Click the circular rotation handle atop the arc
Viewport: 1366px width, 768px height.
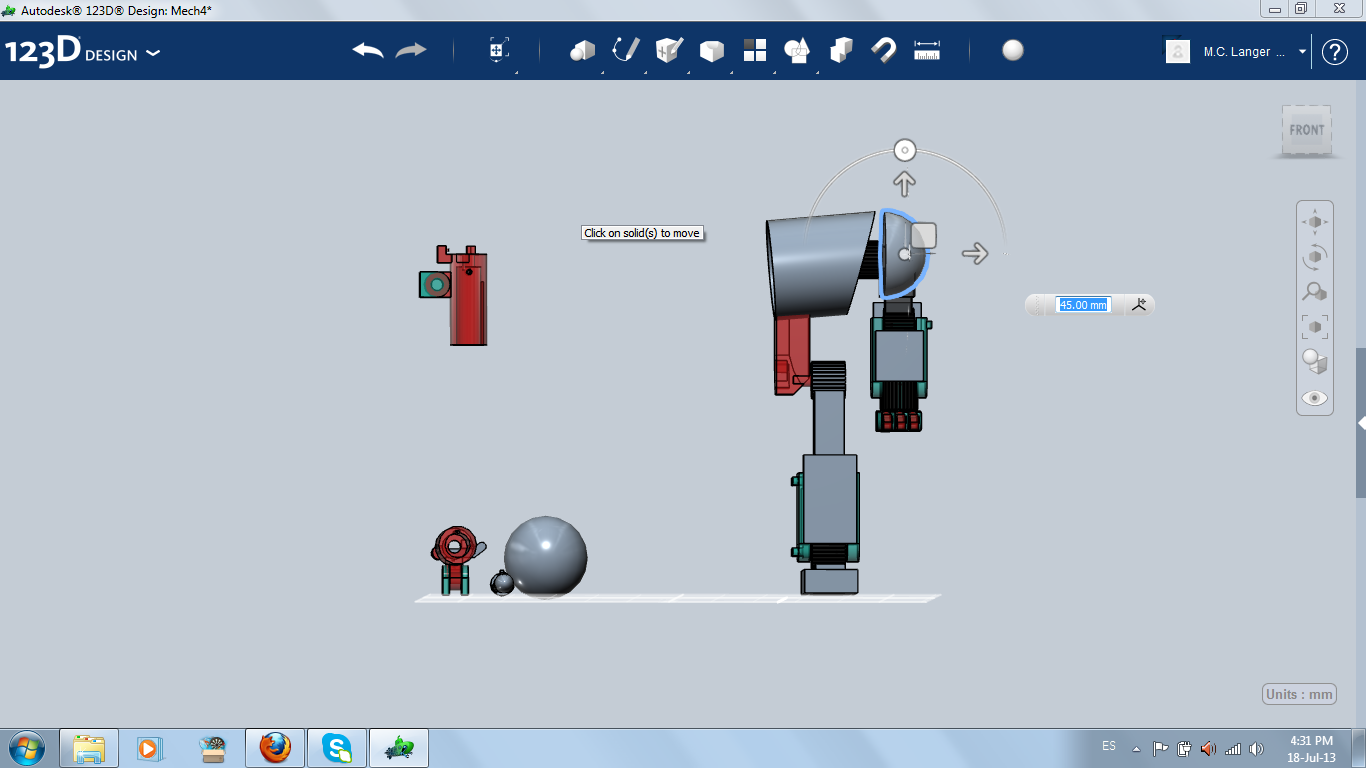(905, 151)
